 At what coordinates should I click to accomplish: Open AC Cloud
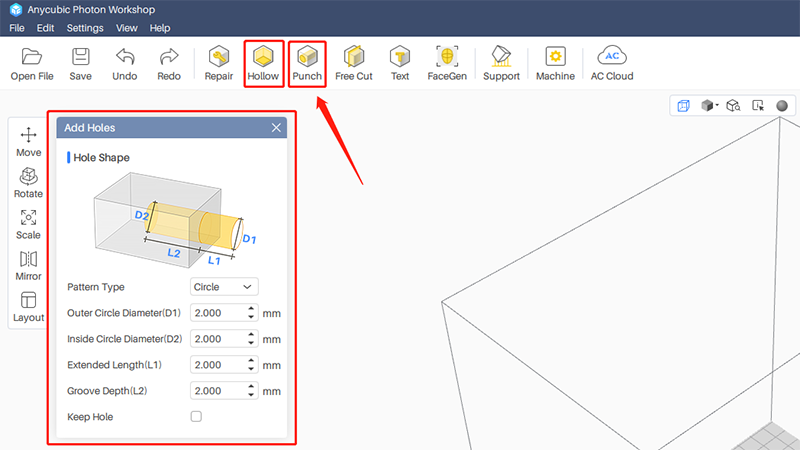point(612,64)
